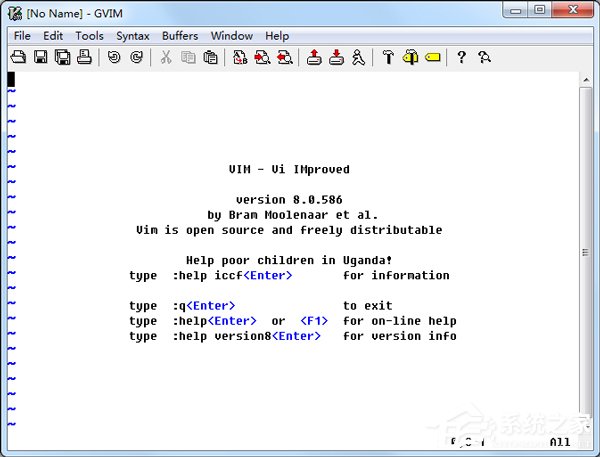Minimize the GVIM window
Screen dimensions: 600x457
[x=515, y=10]
